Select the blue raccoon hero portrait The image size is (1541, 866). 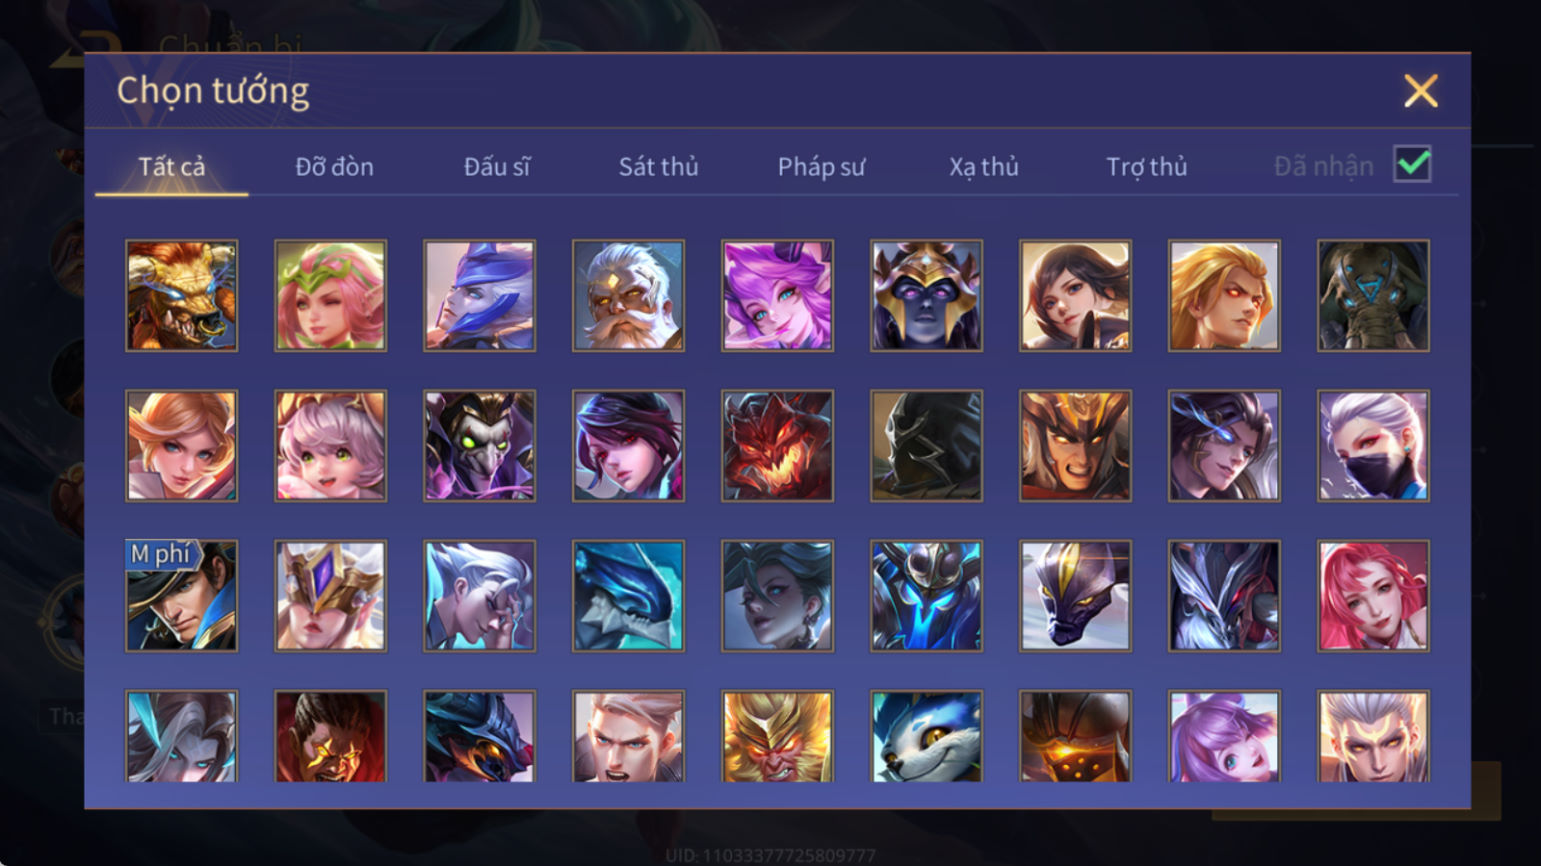point(926,736)
